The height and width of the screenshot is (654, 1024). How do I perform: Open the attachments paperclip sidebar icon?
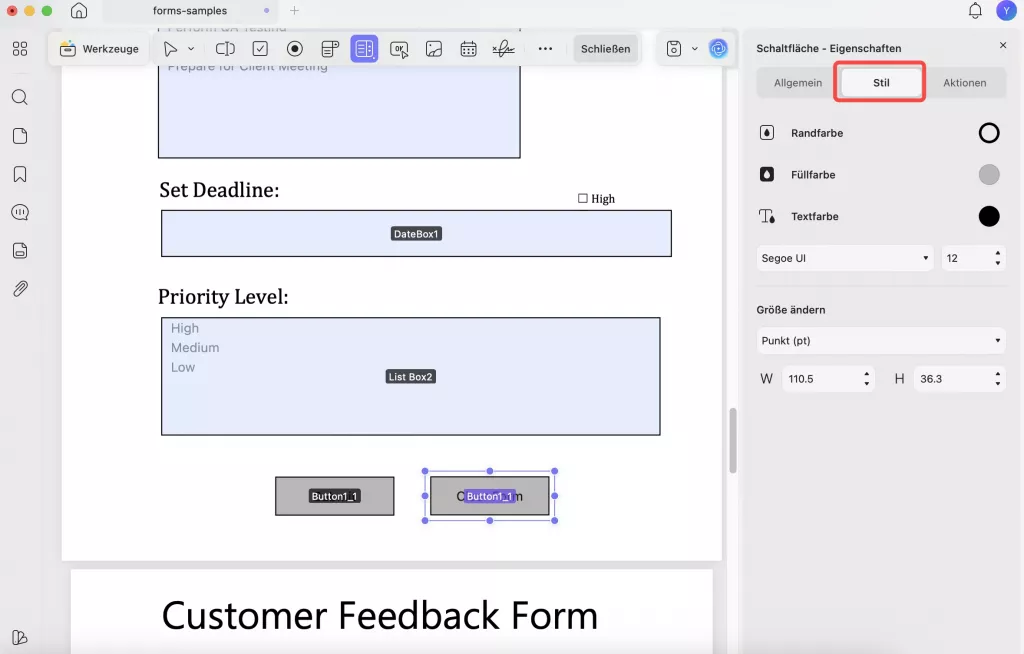pos(20,289)
